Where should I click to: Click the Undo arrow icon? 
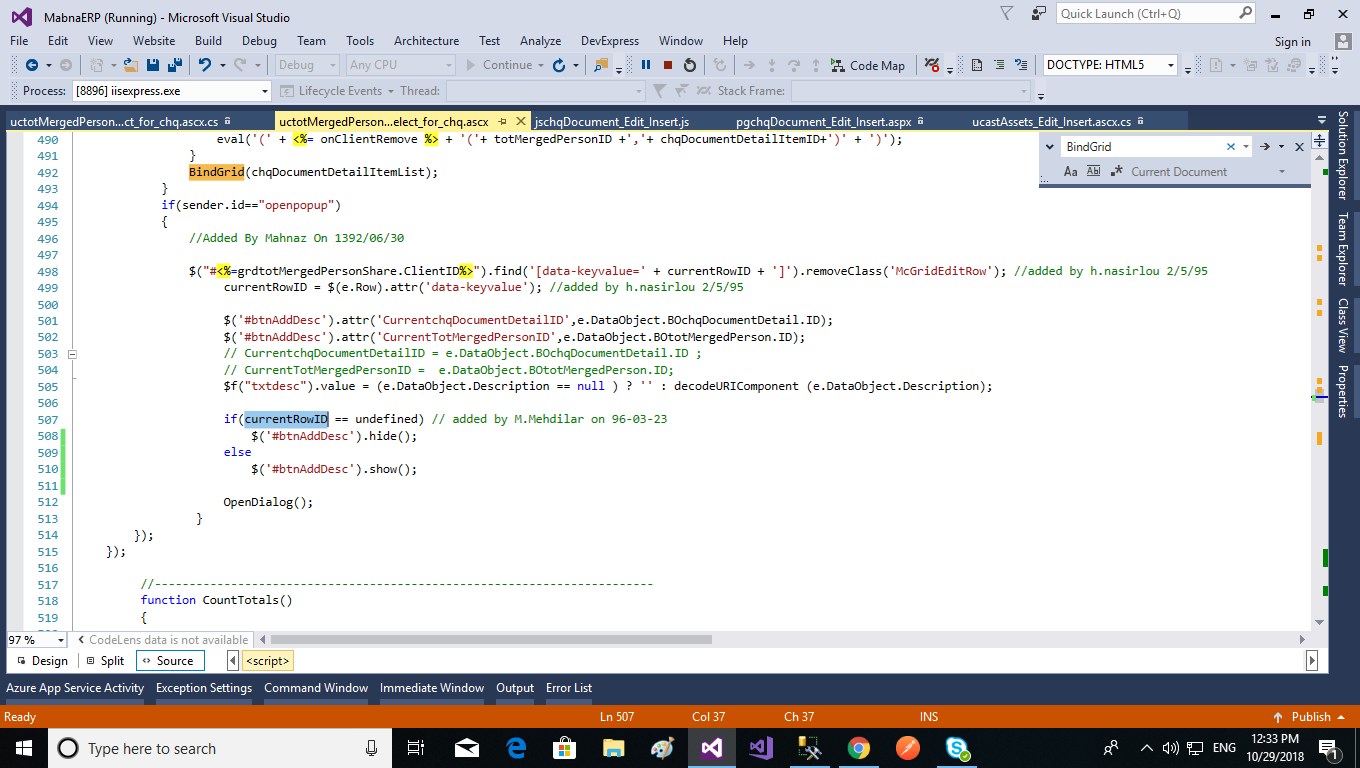205,65
